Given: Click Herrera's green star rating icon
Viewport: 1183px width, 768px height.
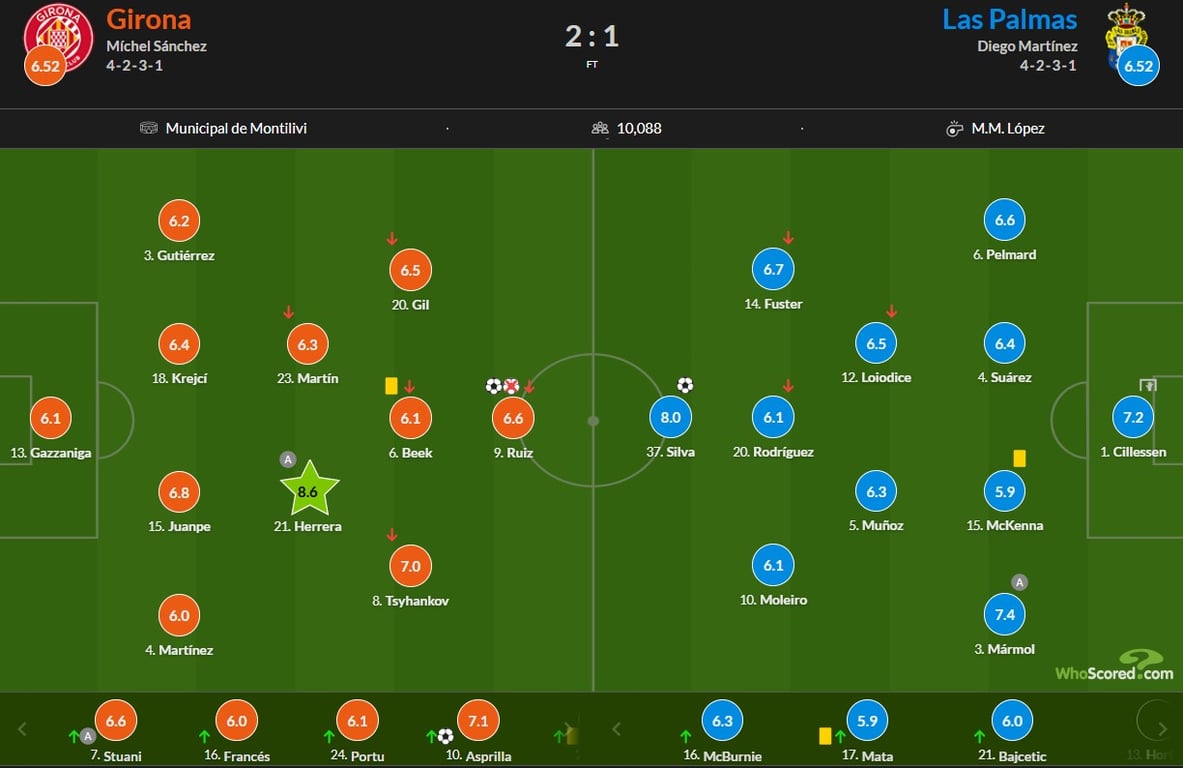Looking at the screenshot, I should (x=310, y=491).
